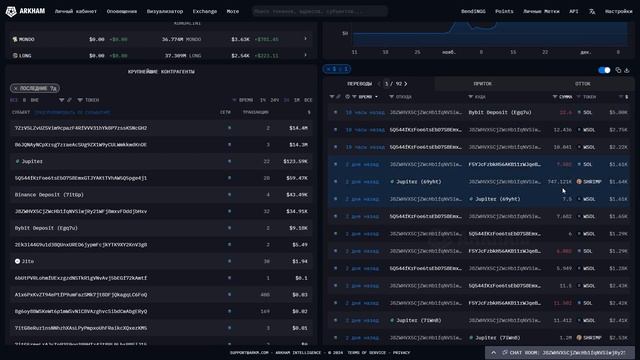Open Личные Метки page
The width and height of the screenshot is (640, 360).
(541, 11)
